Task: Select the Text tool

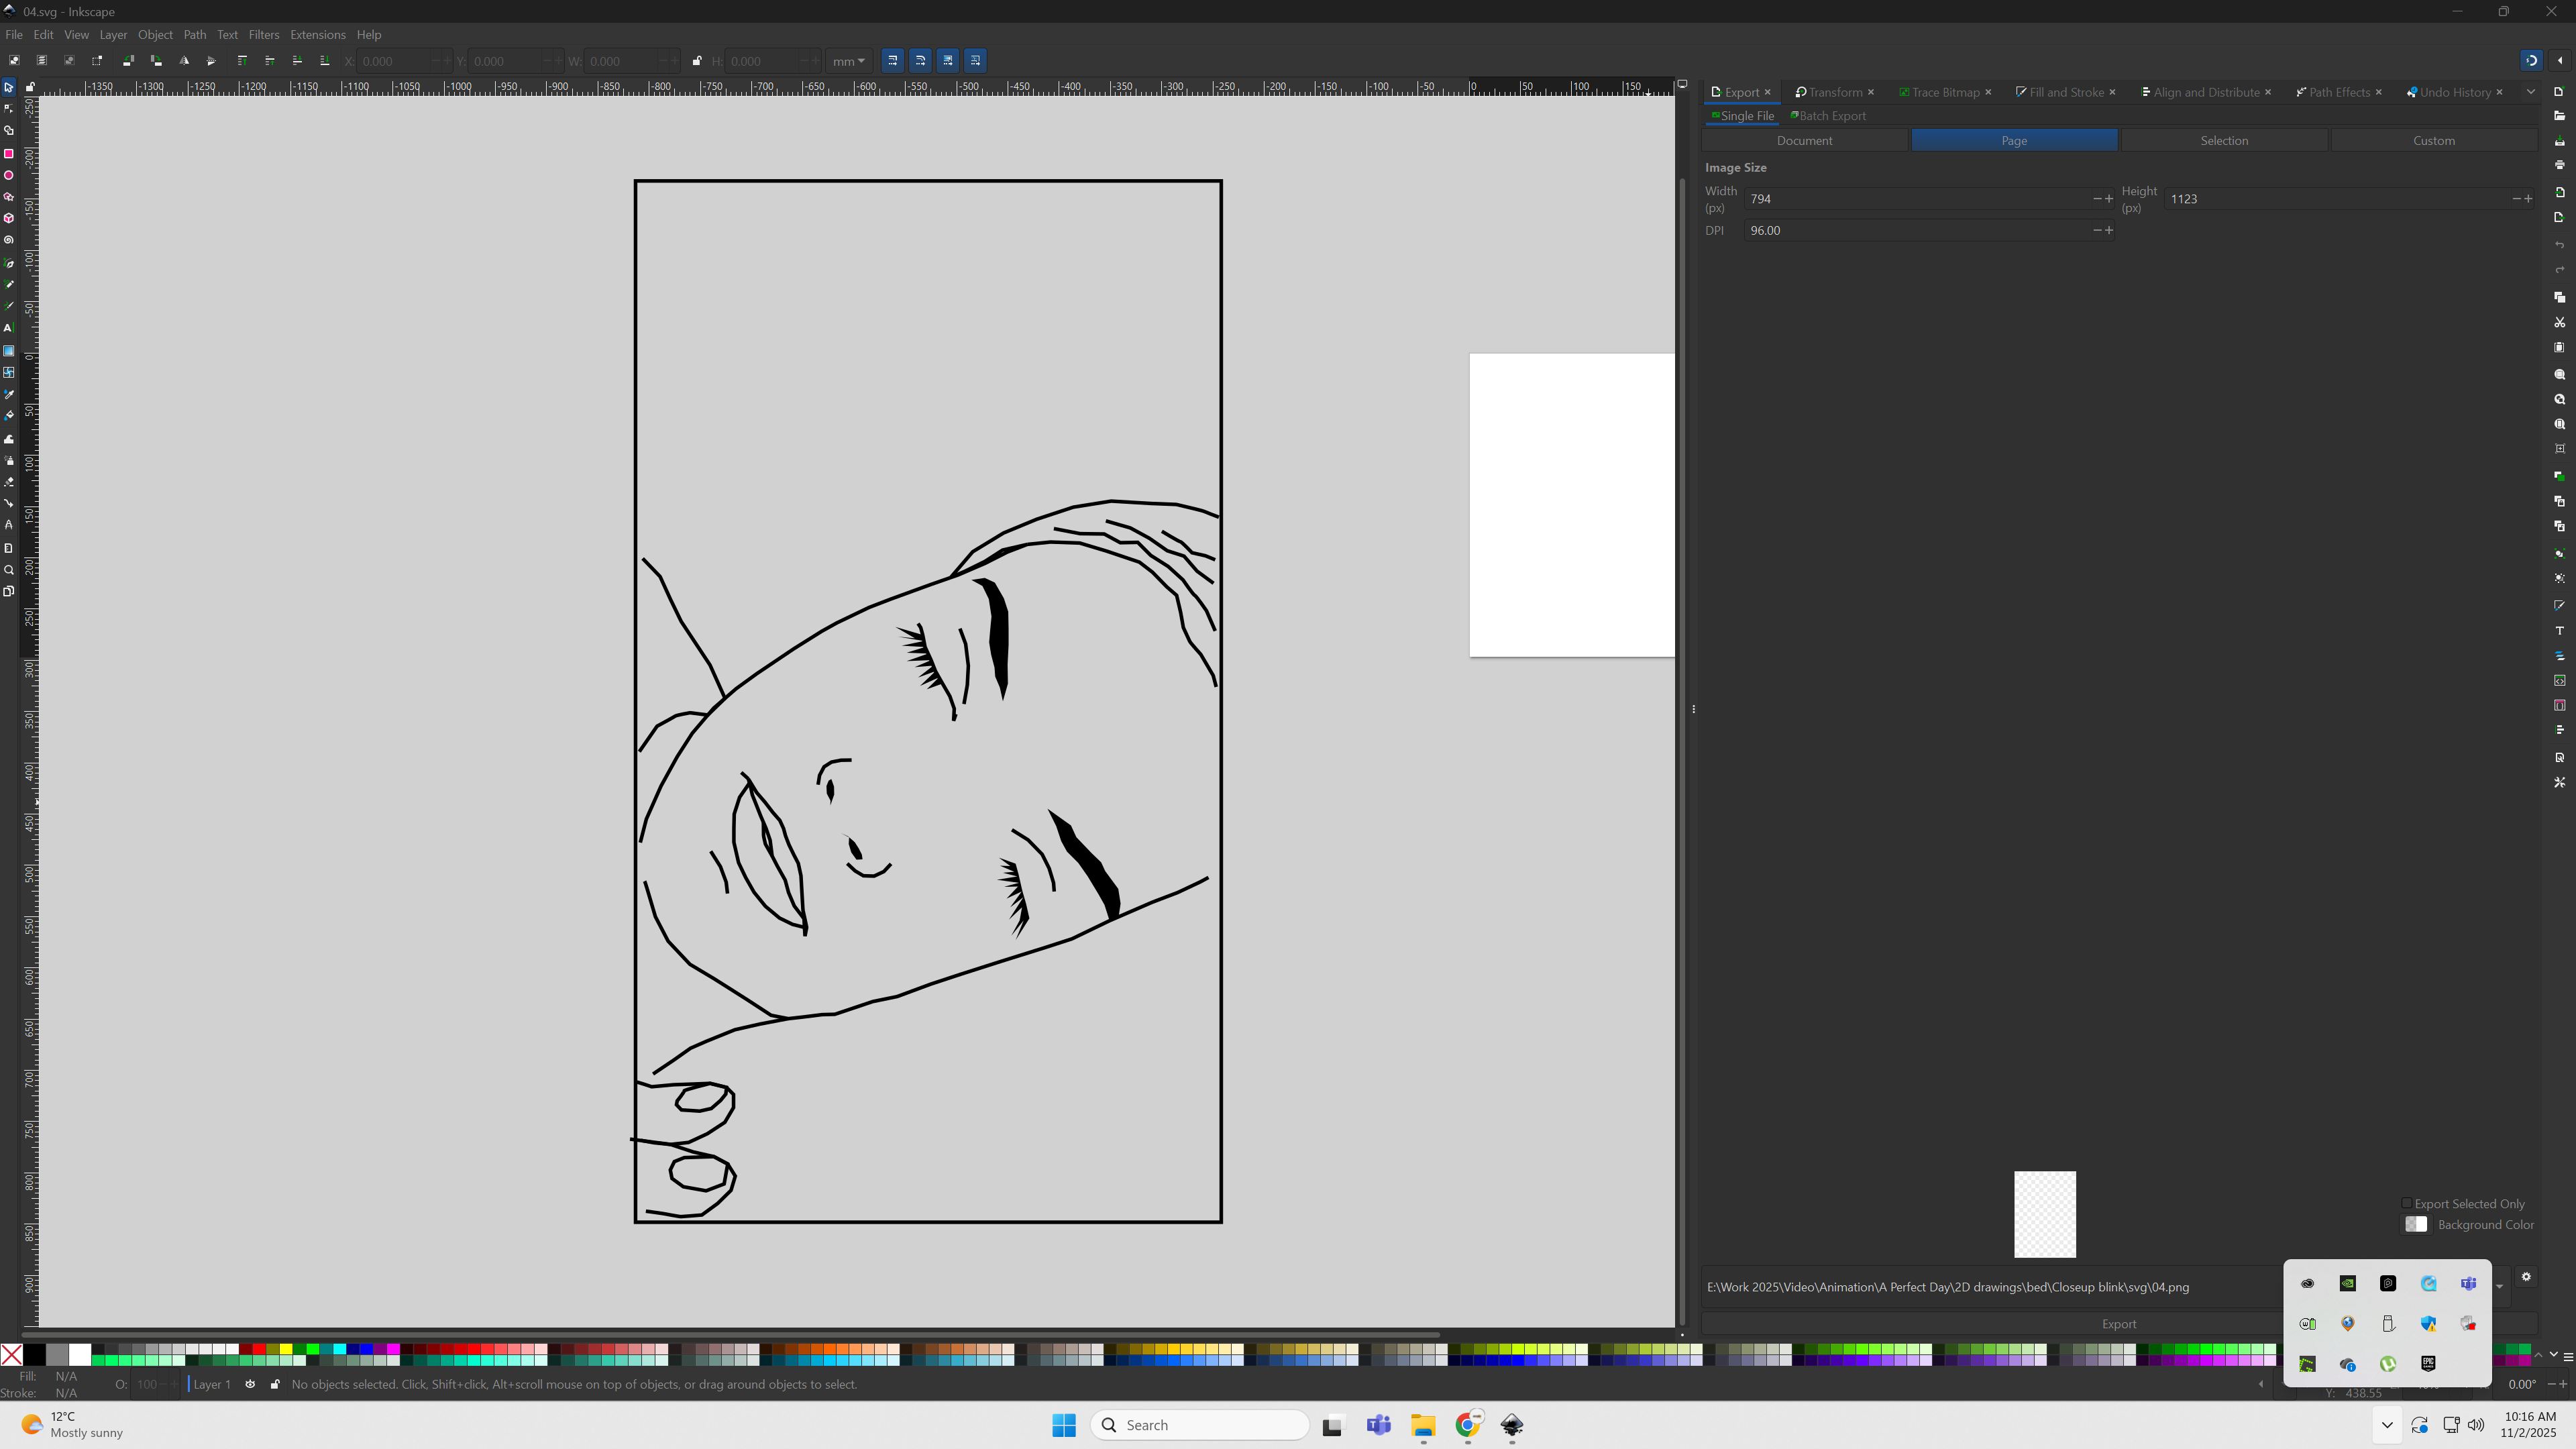Action: 9,328
